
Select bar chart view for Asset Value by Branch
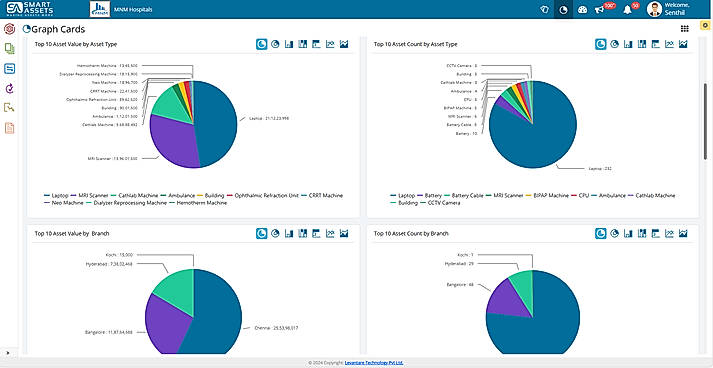[289, 233]
